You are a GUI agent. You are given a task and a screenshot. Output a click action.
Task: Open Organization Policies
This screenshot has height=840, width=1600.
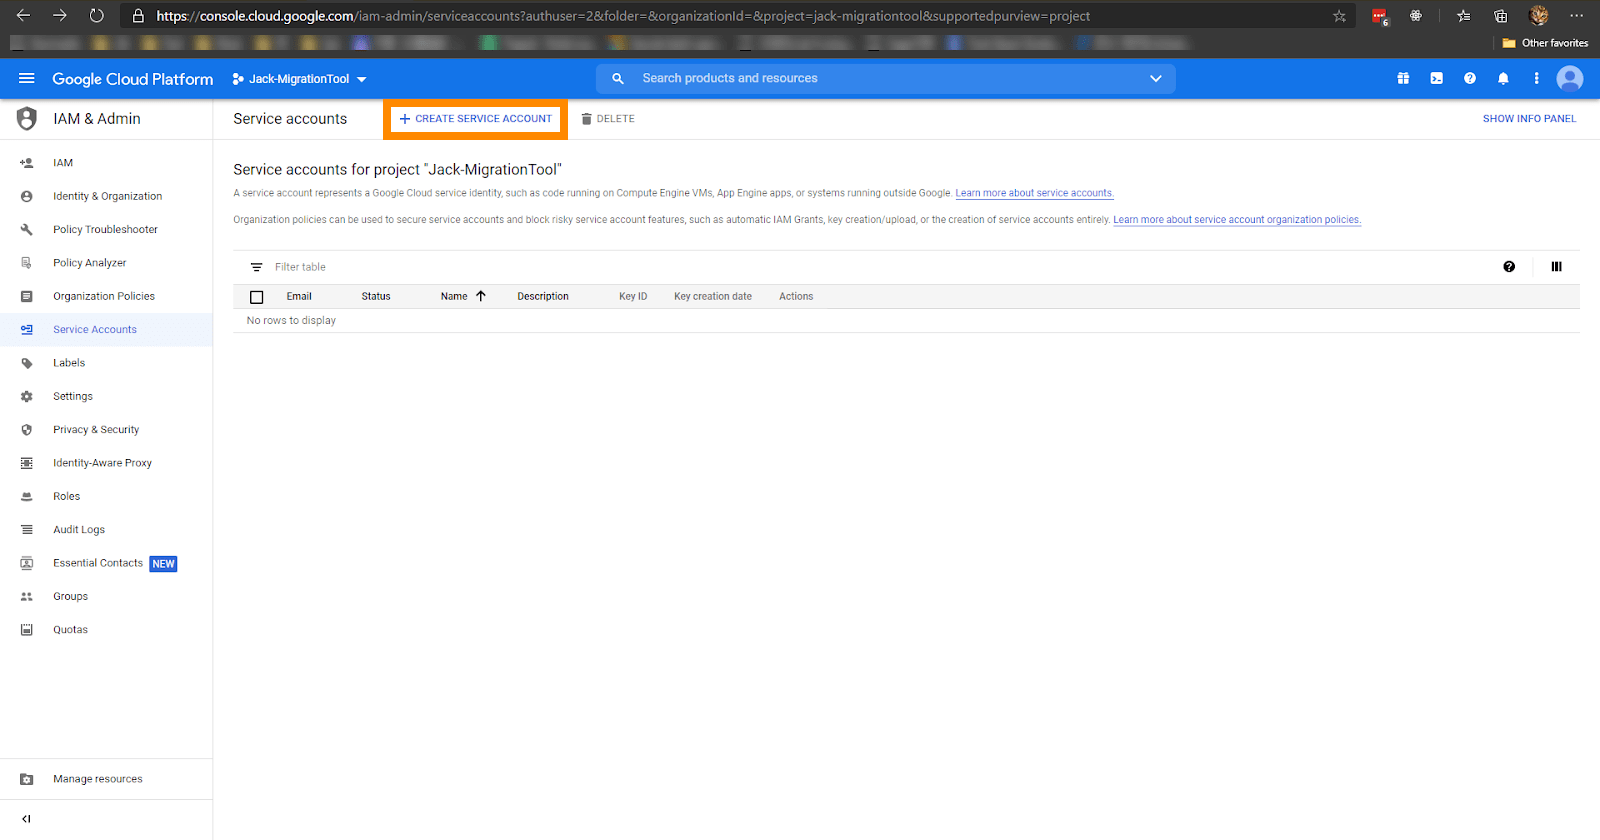(x=104, y=296)
